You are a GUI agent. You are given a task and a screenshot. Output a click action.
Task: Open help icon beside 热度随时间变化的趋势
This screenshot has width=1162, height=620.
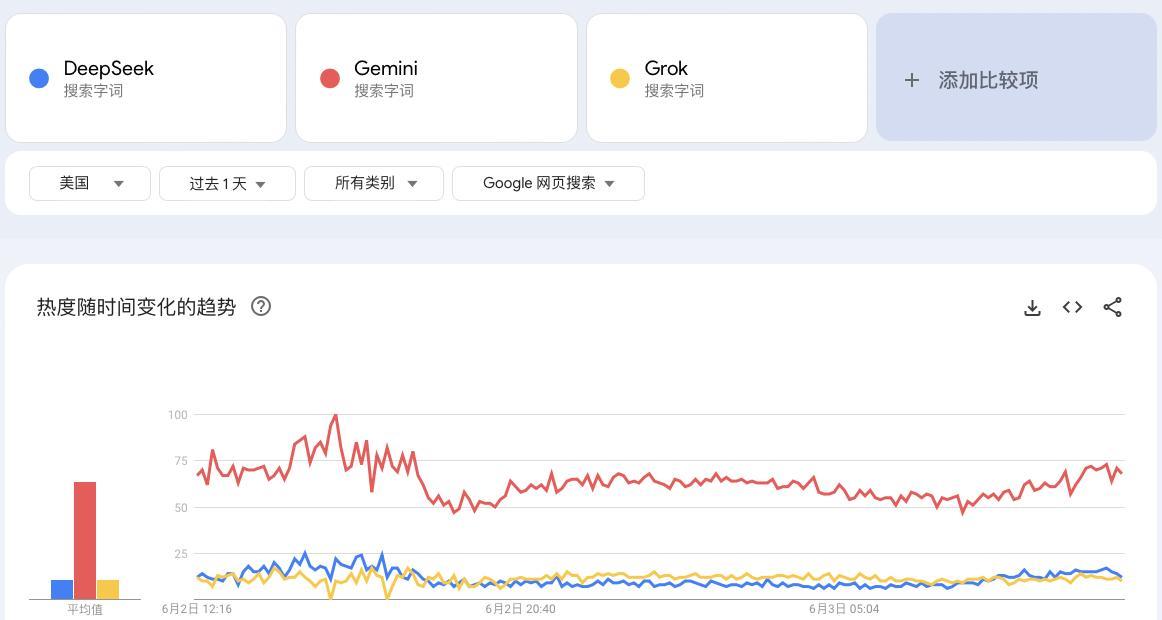coord(261,306)
